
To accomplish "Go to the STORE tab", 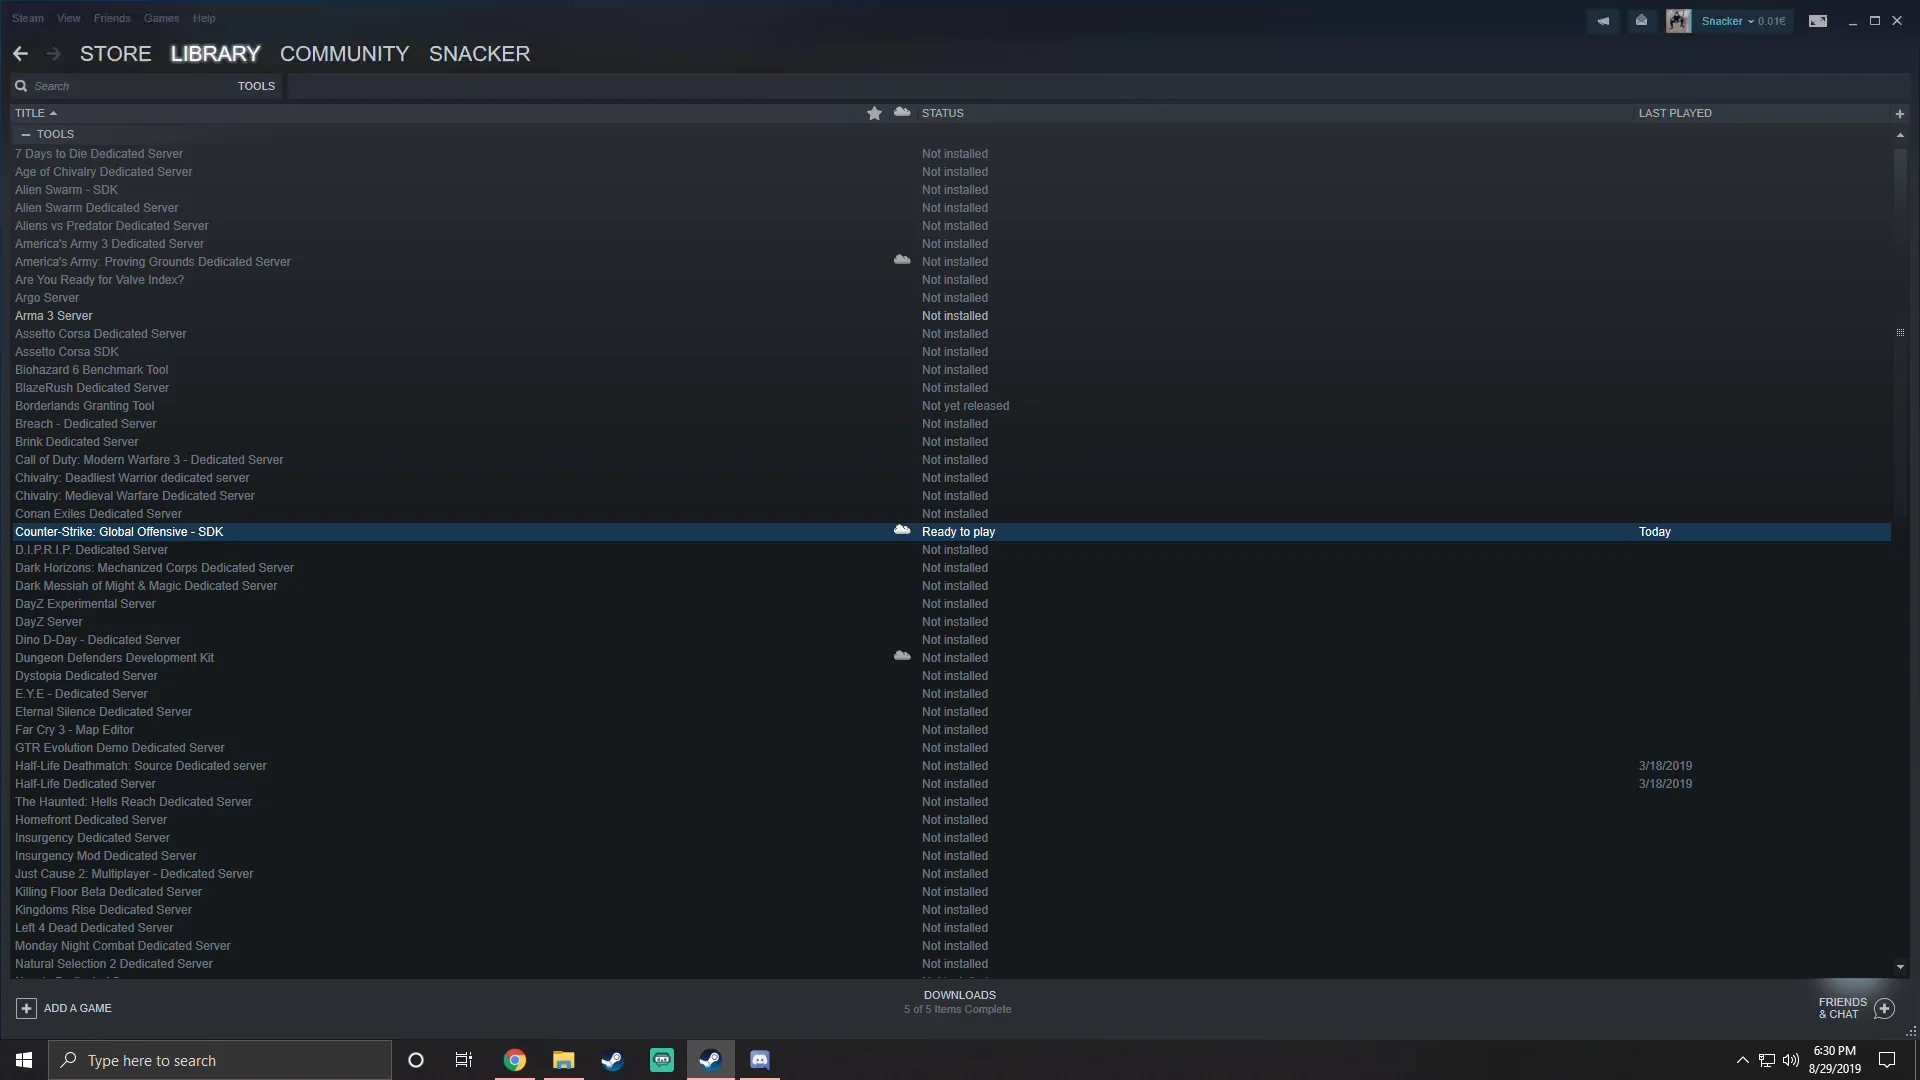I will point(116,54).
